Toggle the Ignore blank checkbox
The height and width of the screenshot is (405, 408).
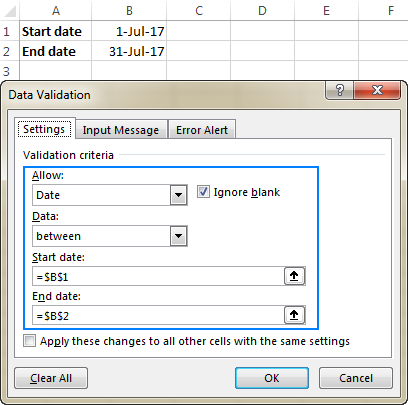click(x=203, y=192)
